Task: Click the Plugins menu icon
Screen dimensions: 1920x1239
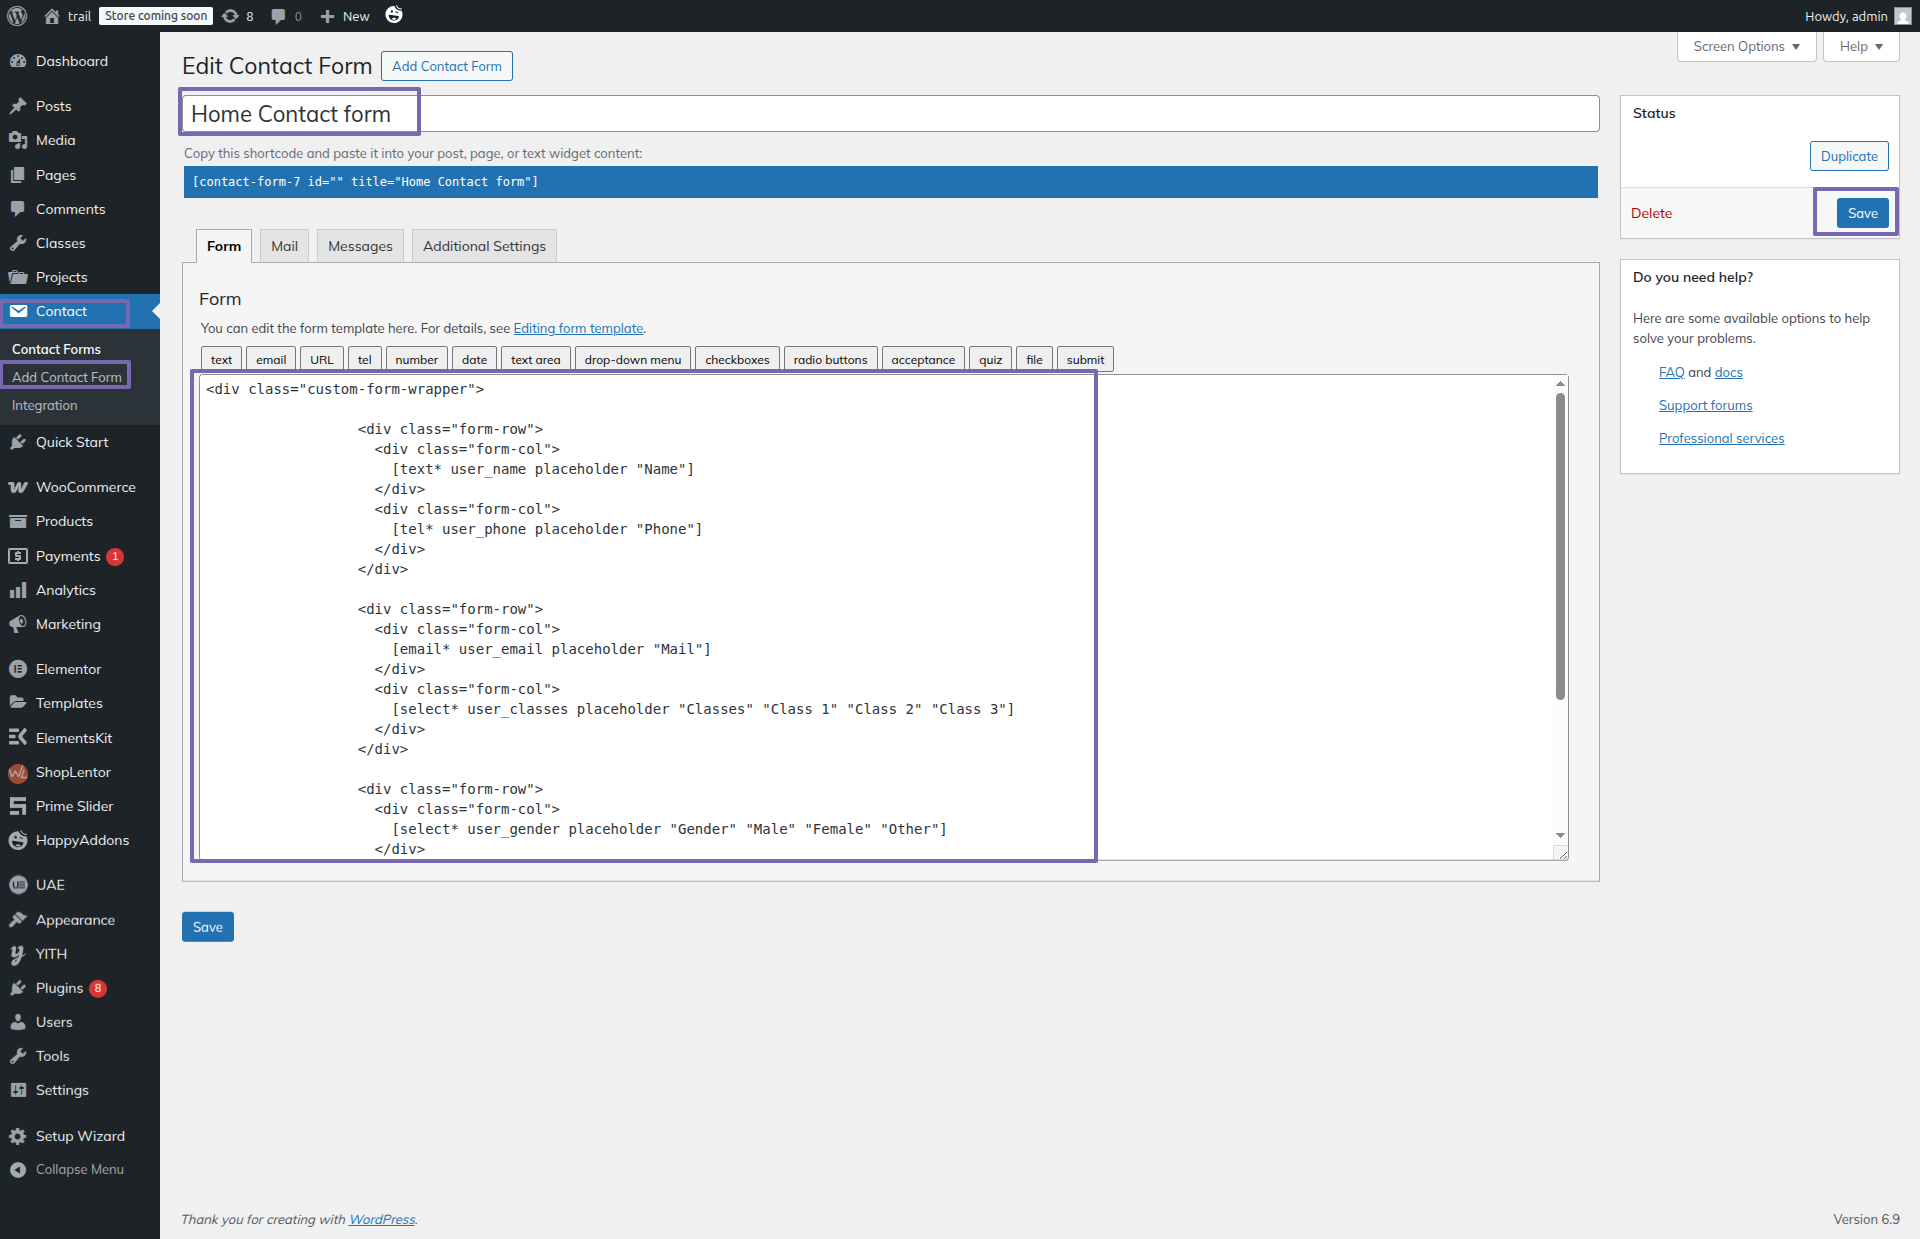Action: [18, 989]
